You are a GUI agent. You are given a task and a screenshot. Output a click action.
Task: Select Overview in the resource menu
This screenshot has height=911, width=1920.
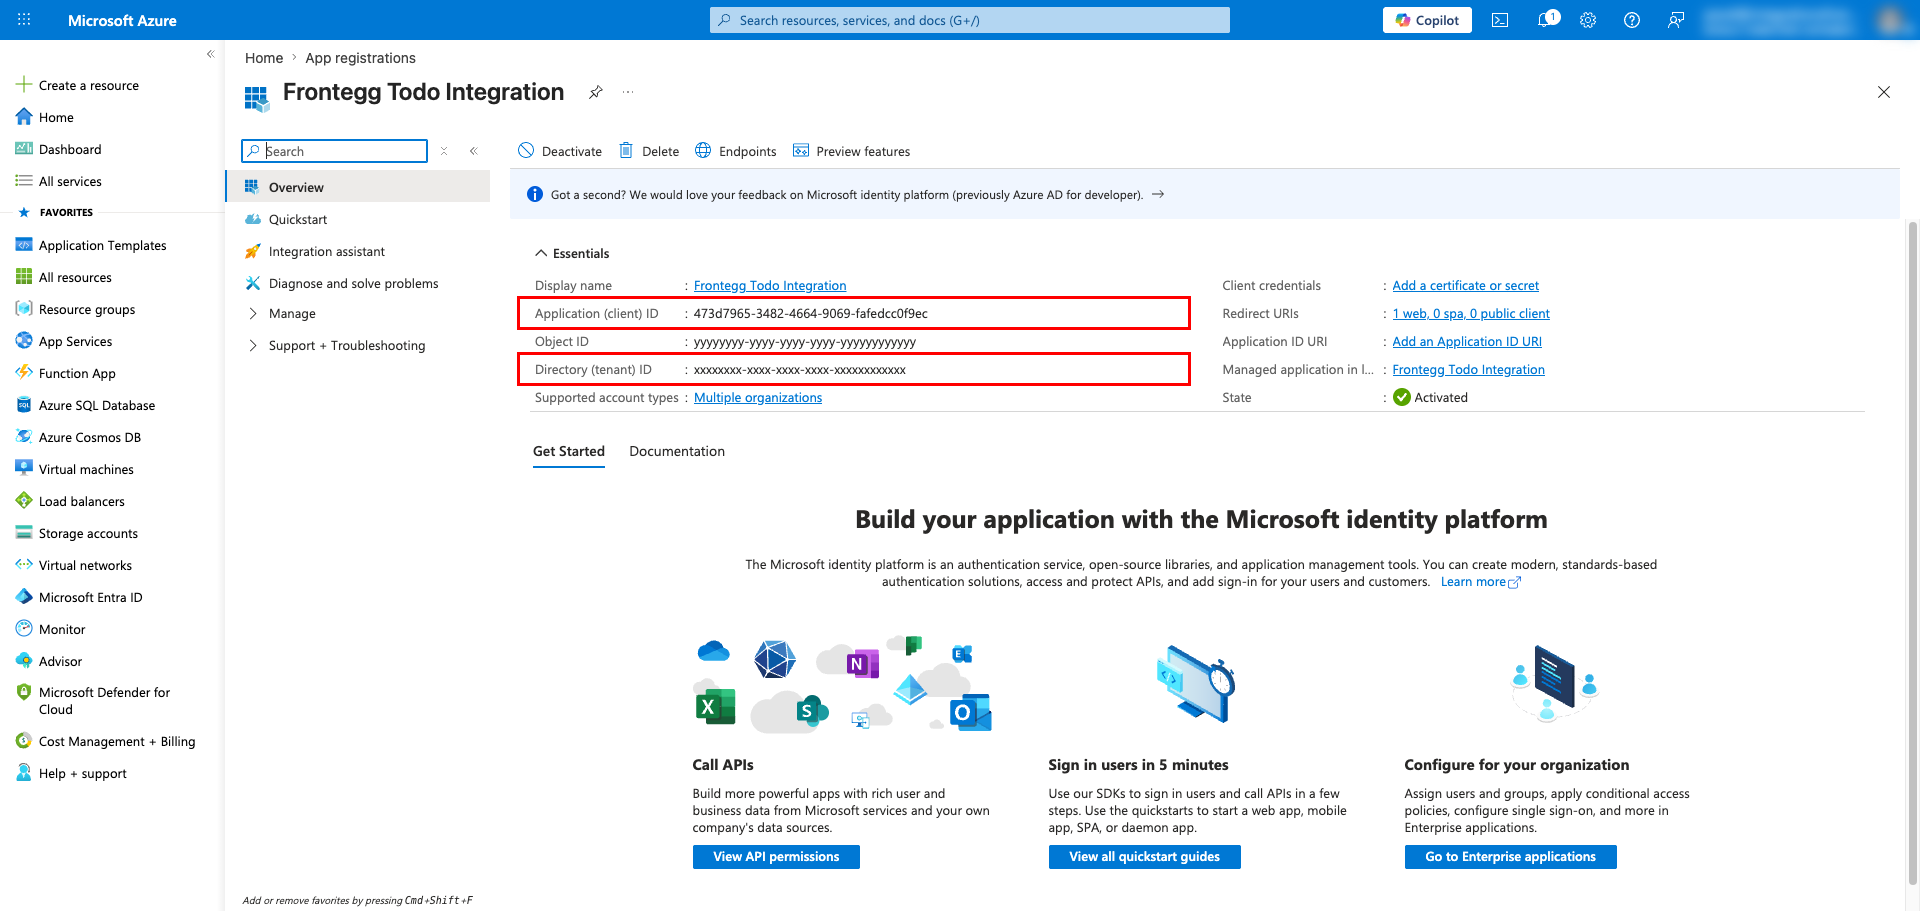point(358,187)
